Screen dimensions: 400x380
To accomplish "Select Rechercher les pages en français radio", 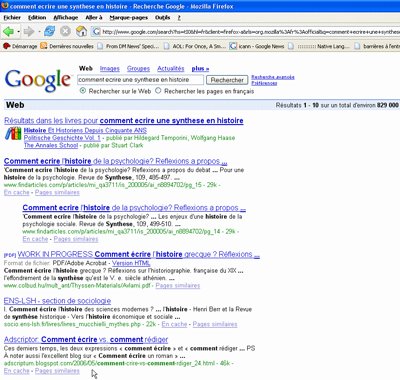I will point(158,91).
